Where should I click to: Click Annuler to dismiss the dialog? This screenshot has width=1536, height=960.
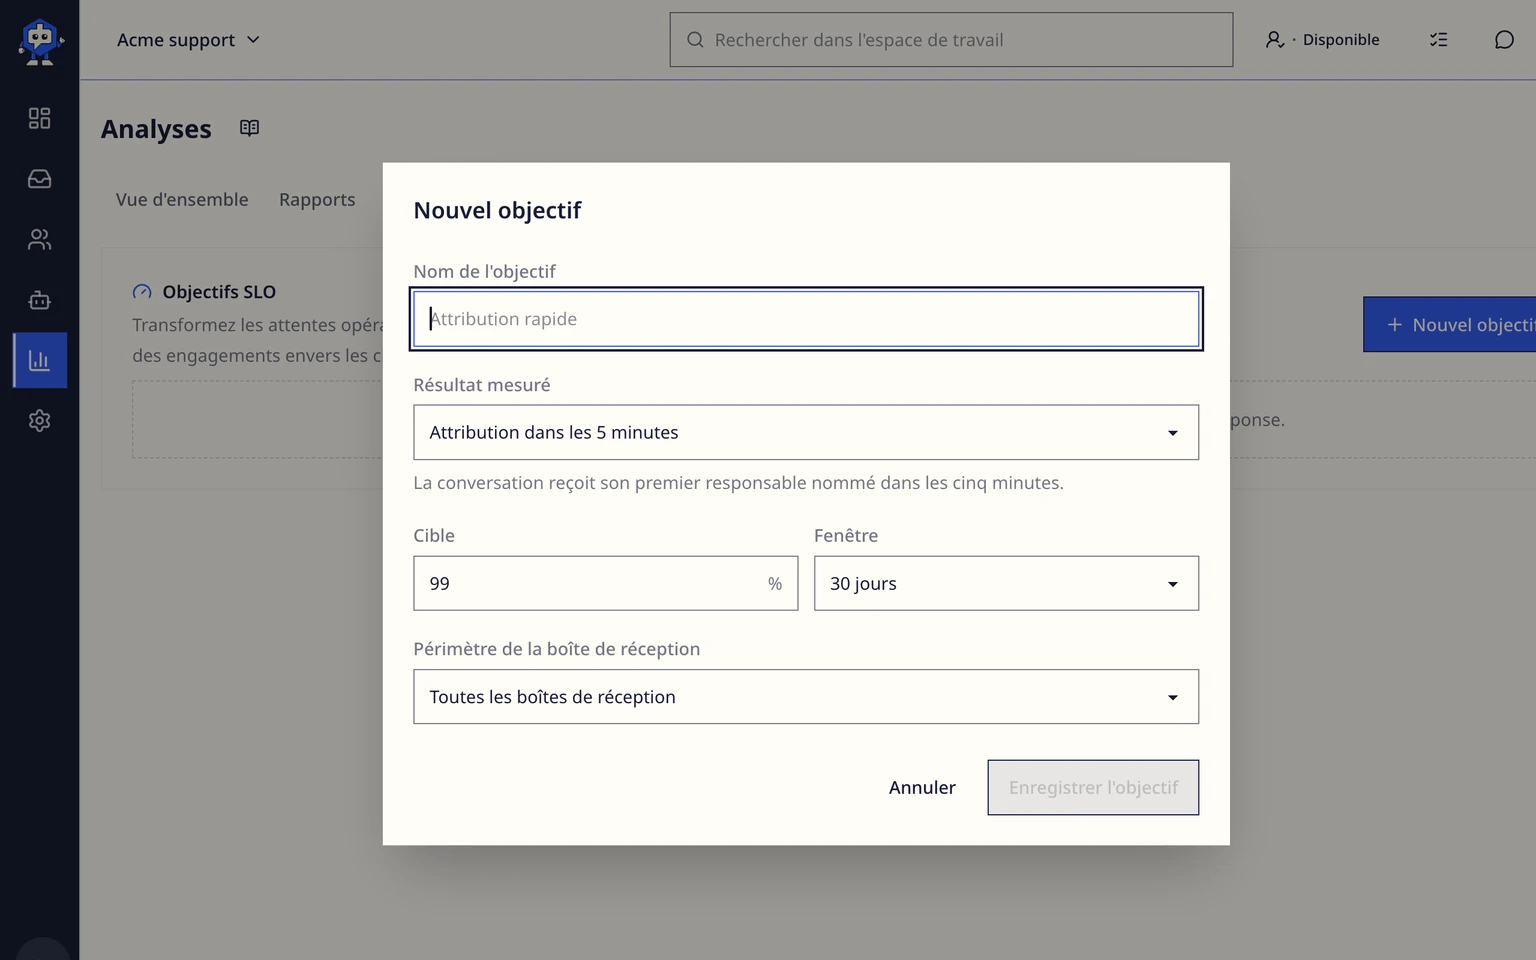[922, 787]
